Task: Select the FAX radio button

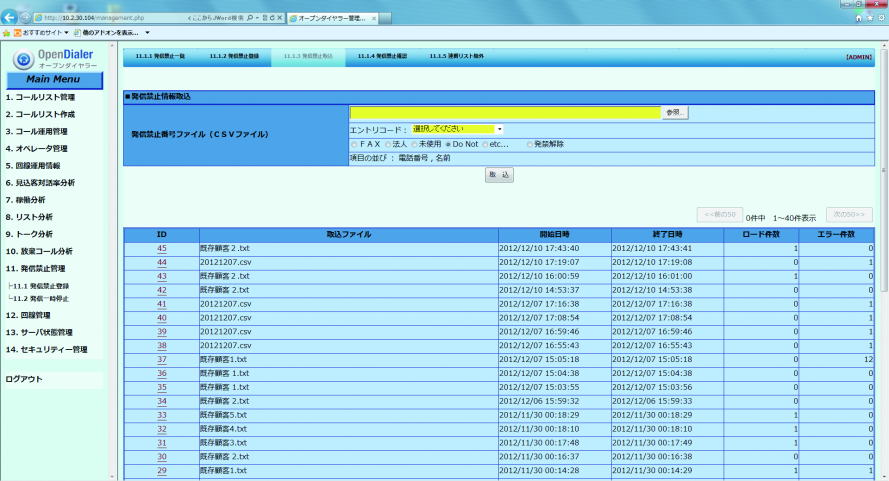Action: tap(354, 145)
